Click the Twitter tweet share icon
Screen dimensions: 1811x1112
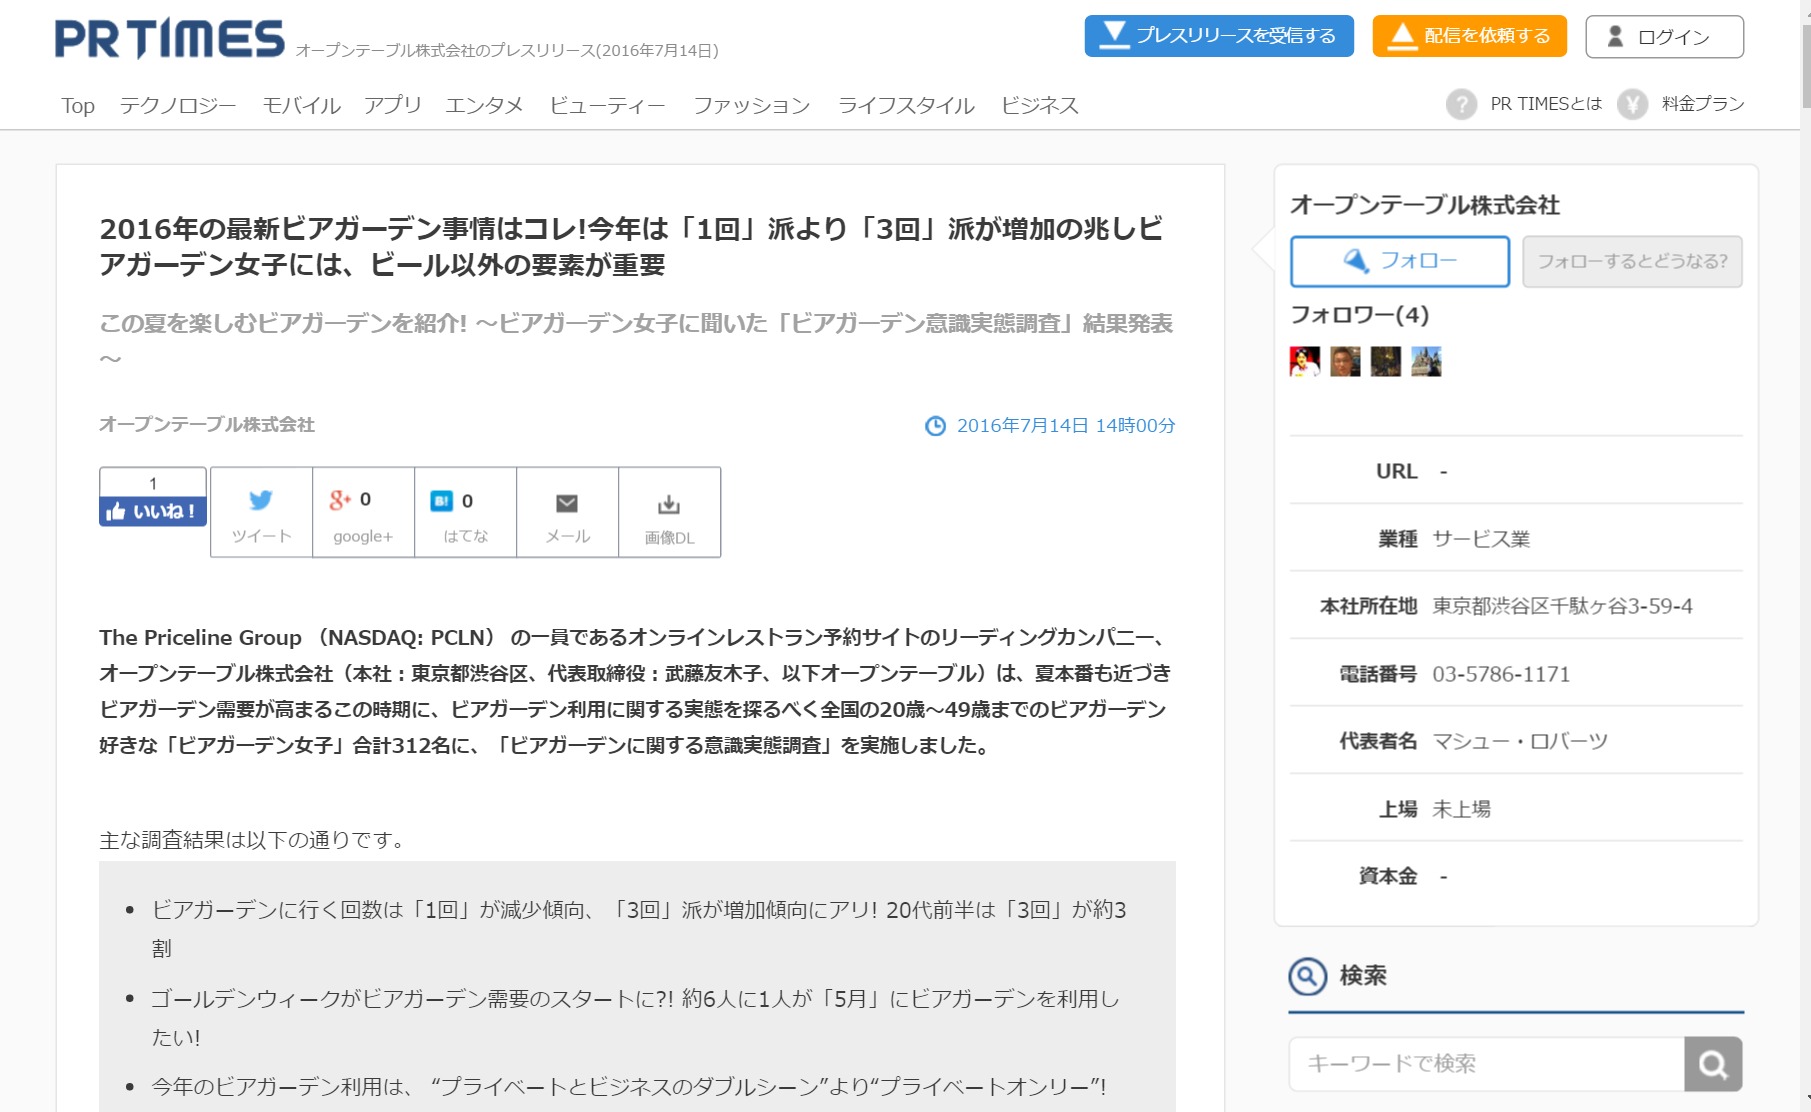coord(261,501)
